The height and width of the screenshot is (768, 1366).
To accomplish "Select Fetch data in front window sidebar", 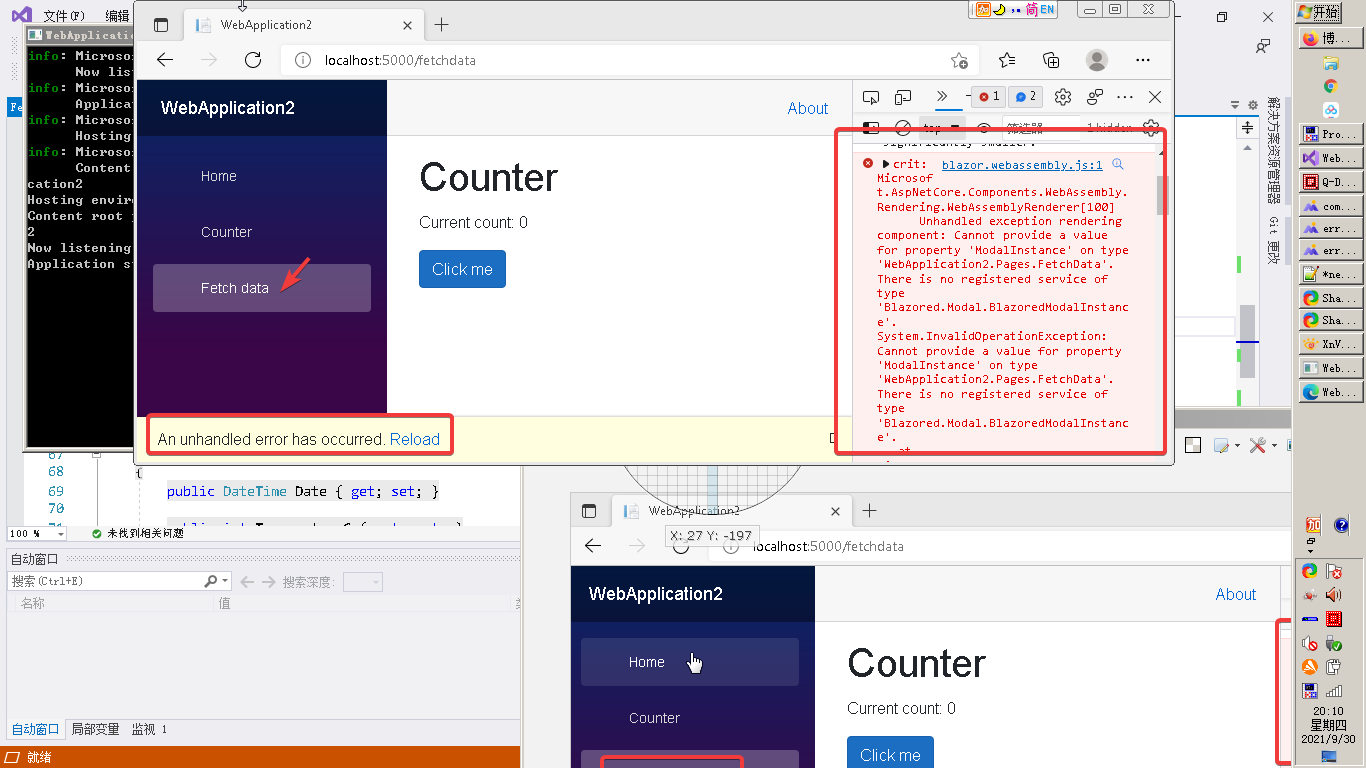I will (x=262, y=288).
